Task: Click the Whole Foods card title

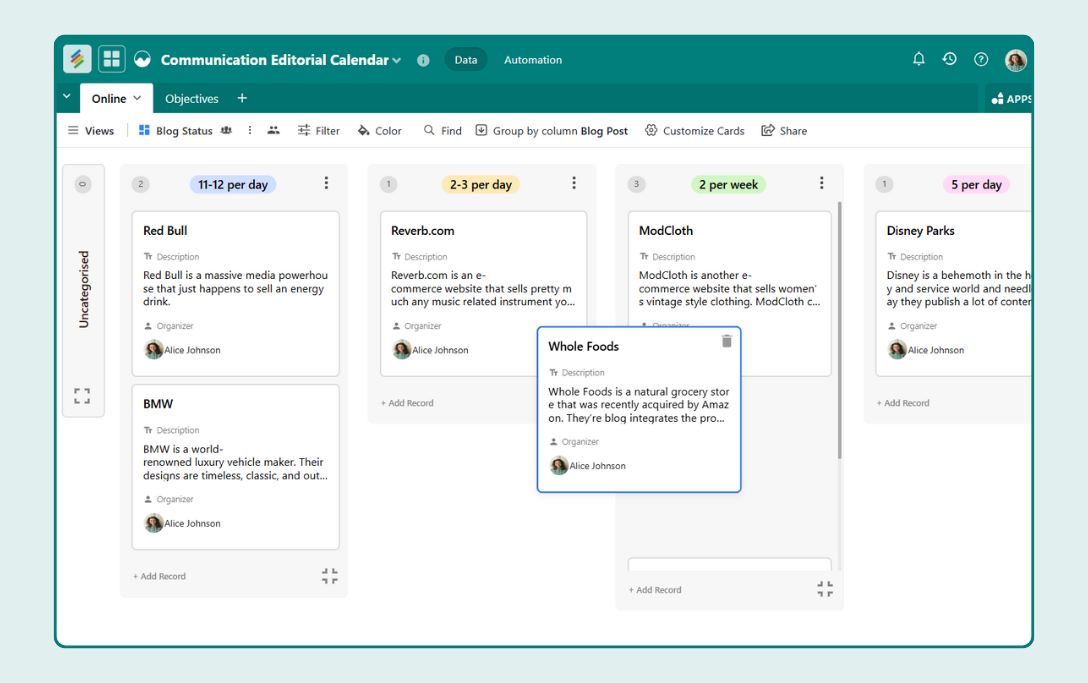Action: tap(584, 346)
